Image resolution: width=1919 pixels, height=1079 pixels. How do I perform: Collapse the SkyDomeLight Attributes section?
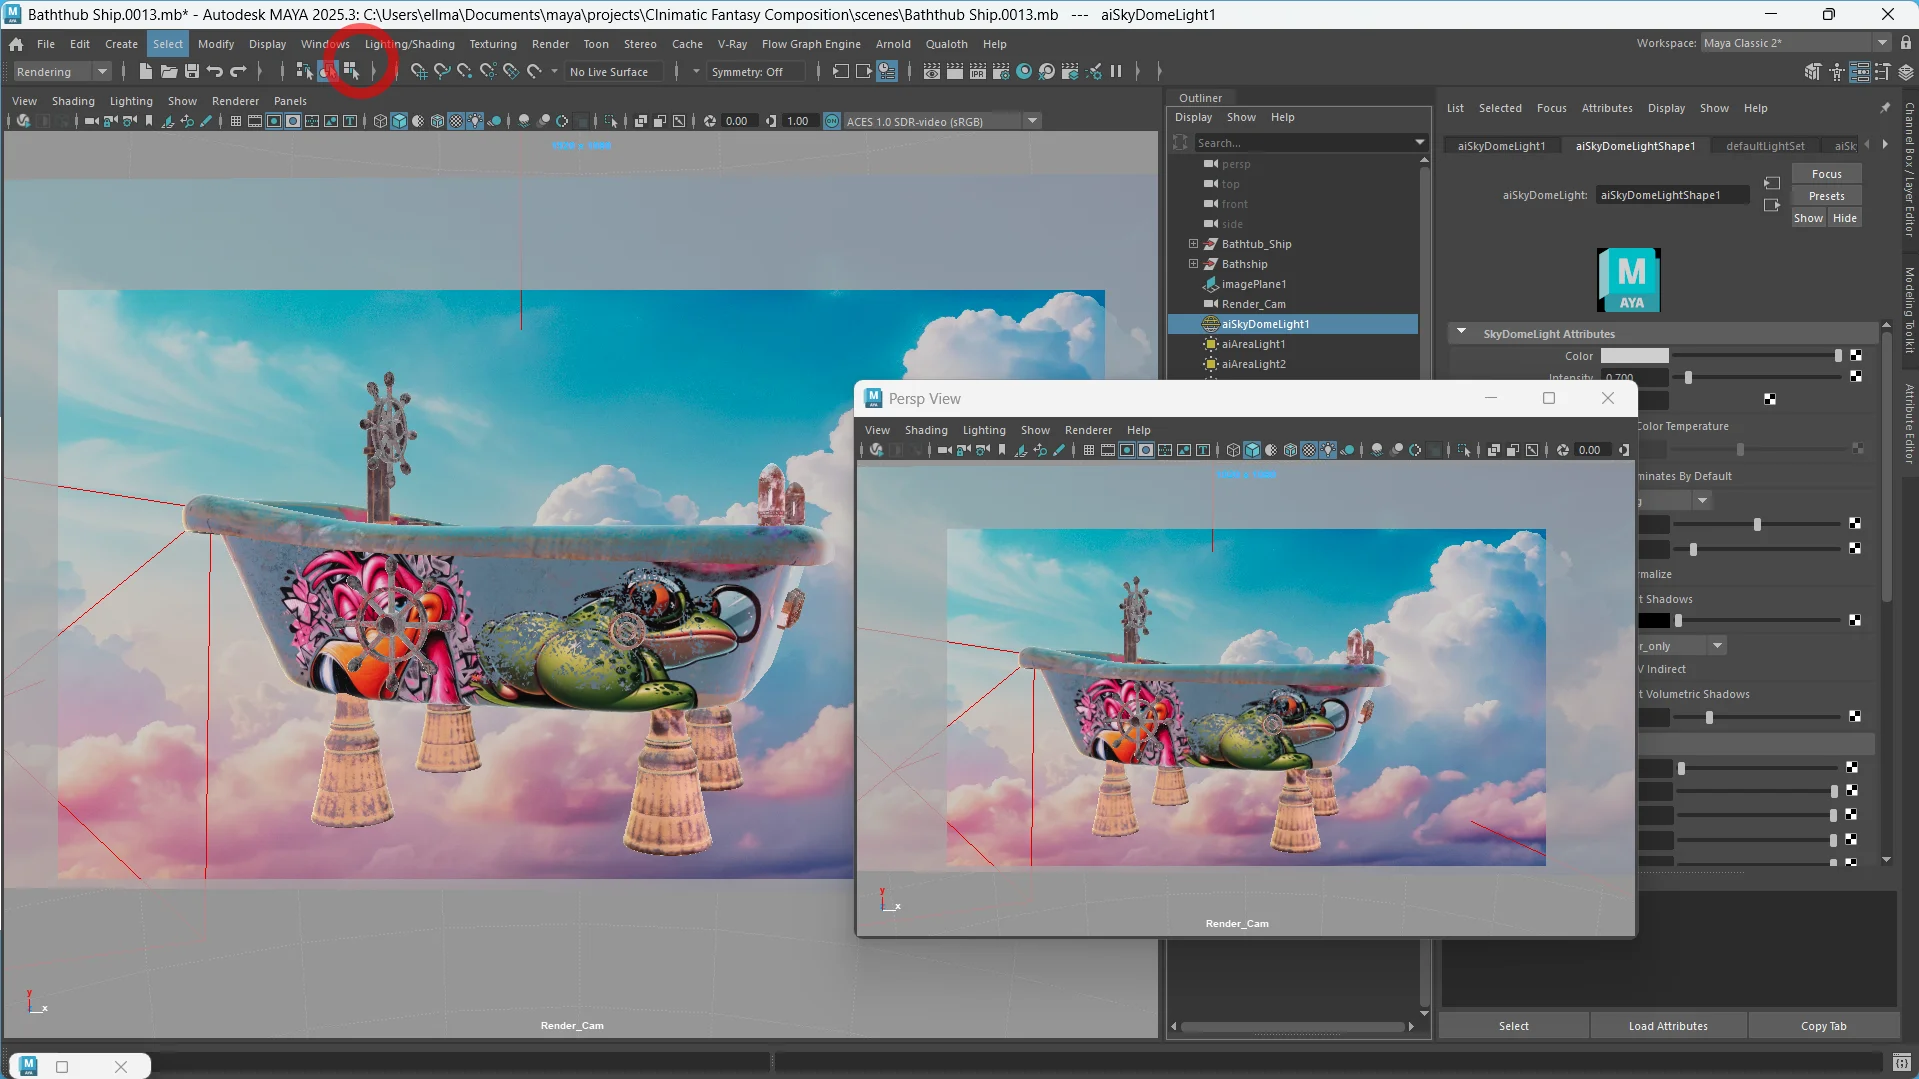[1461, 333]
